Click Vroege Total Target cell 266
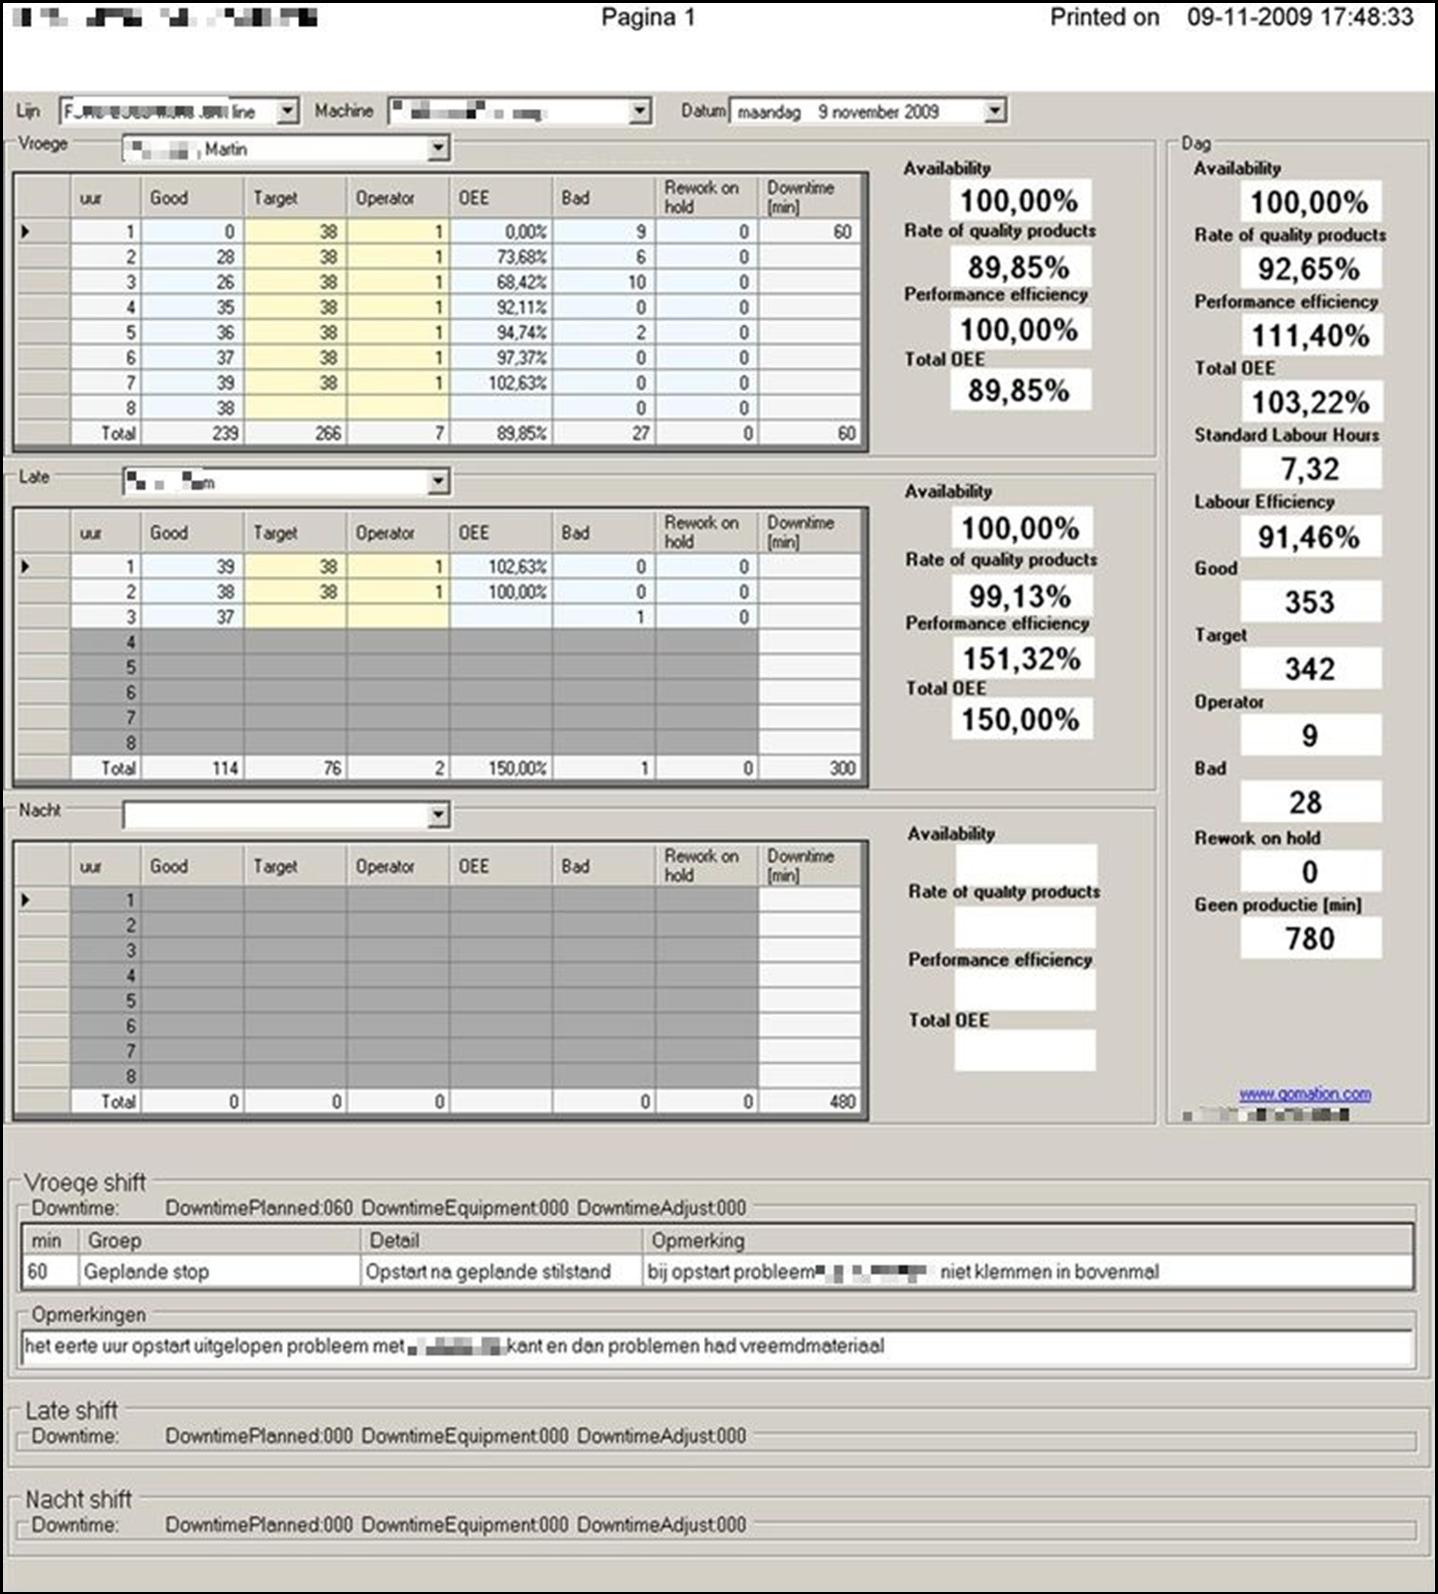 coord(294,433)
